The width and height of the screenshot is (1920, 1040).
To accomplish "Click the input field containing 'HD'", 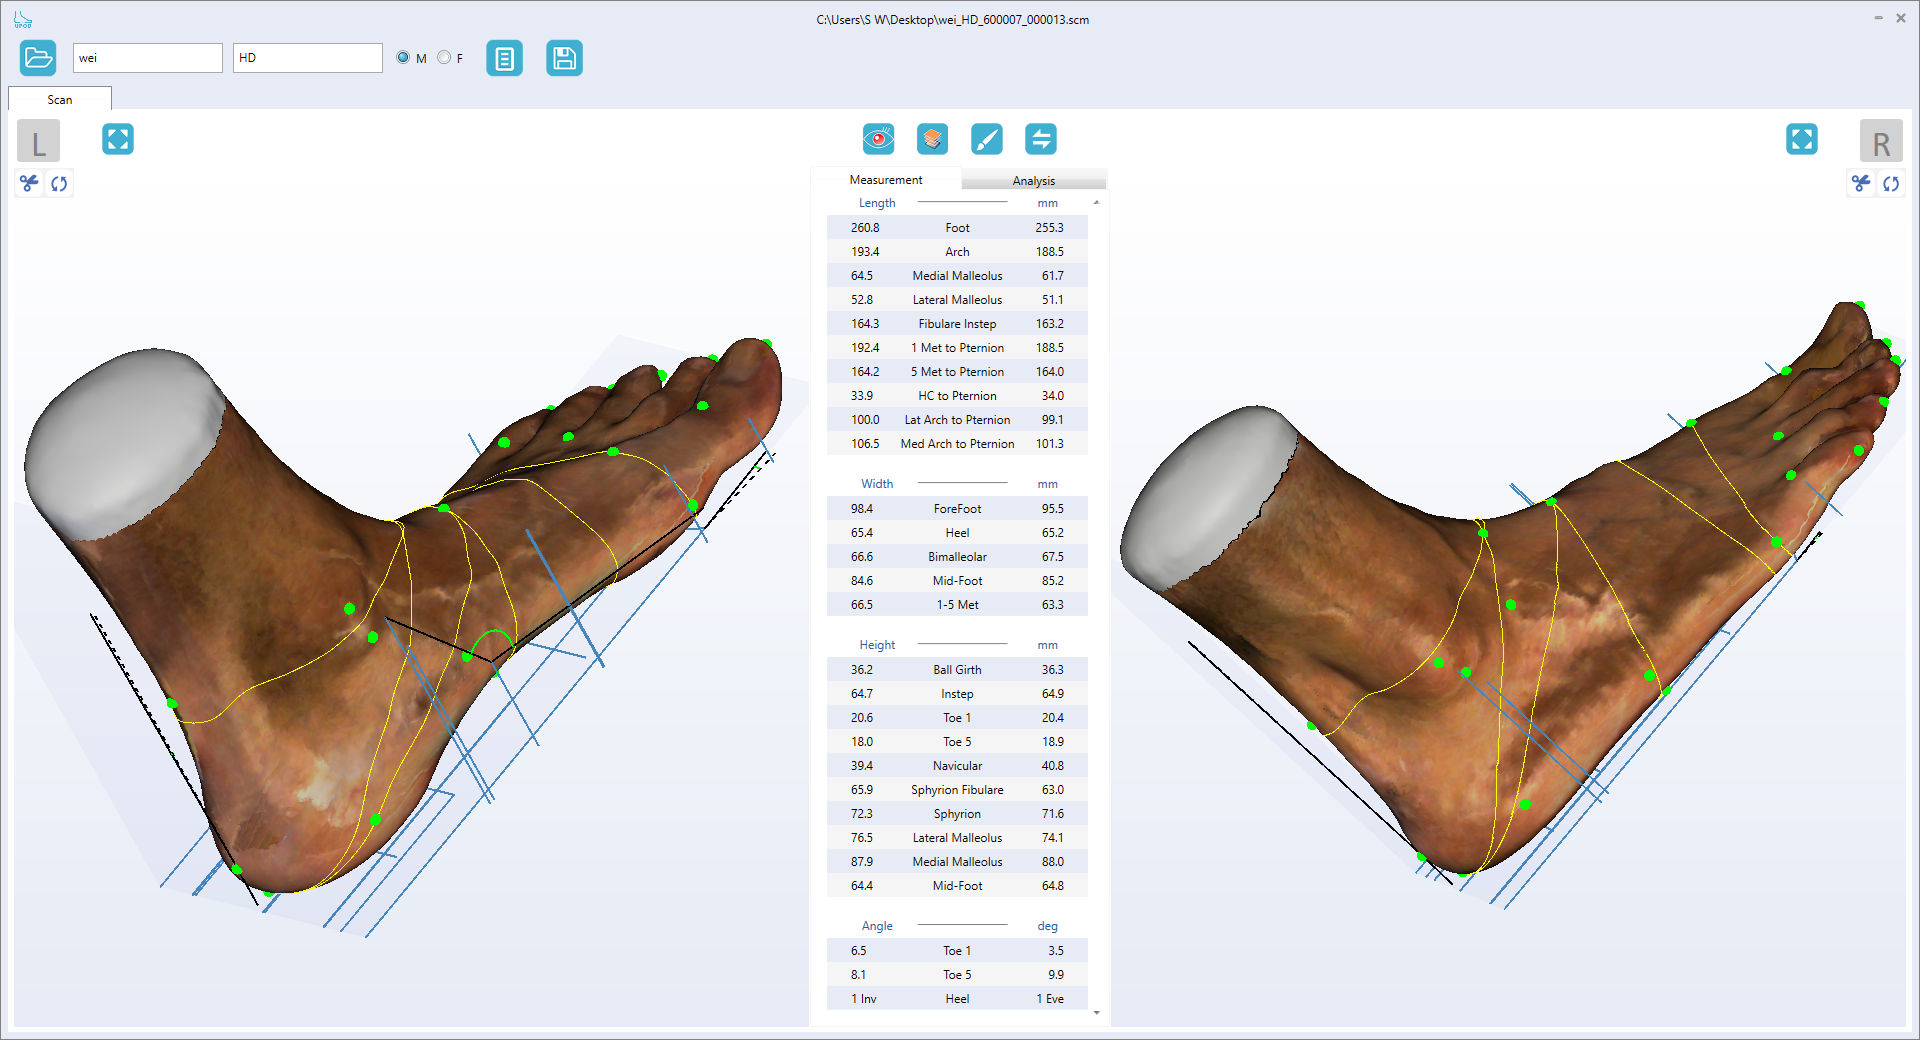I will (308, 58).
